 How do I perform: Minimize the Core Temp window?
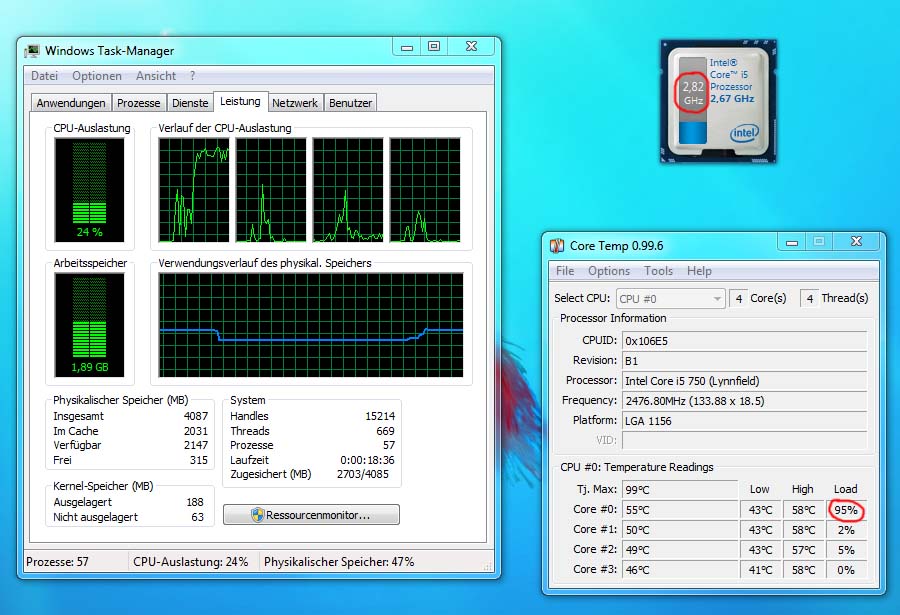pyautogui.click(x=792, y=242)
